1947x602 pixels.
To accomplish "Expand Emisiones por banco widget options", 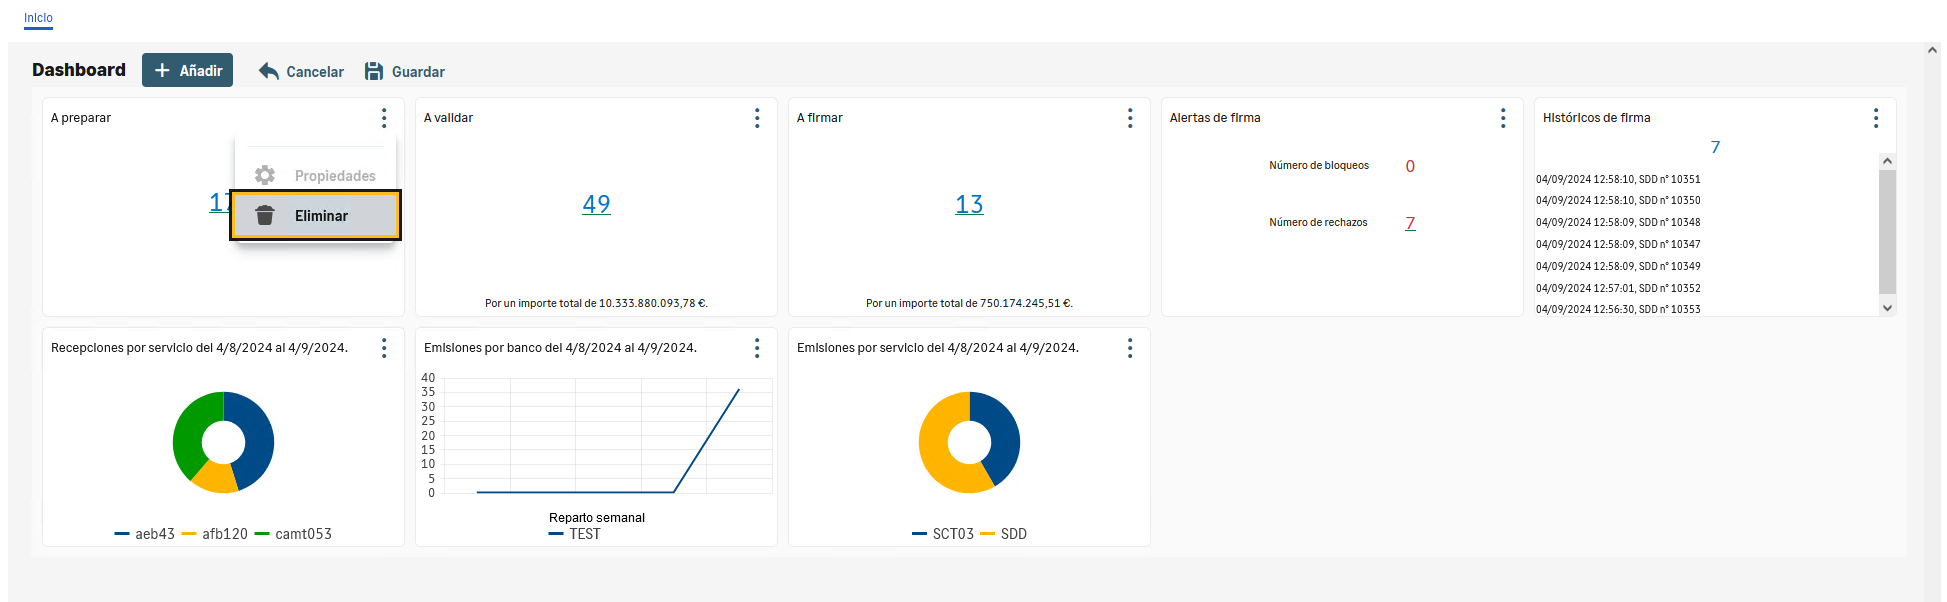I will (x=757, y=348).
